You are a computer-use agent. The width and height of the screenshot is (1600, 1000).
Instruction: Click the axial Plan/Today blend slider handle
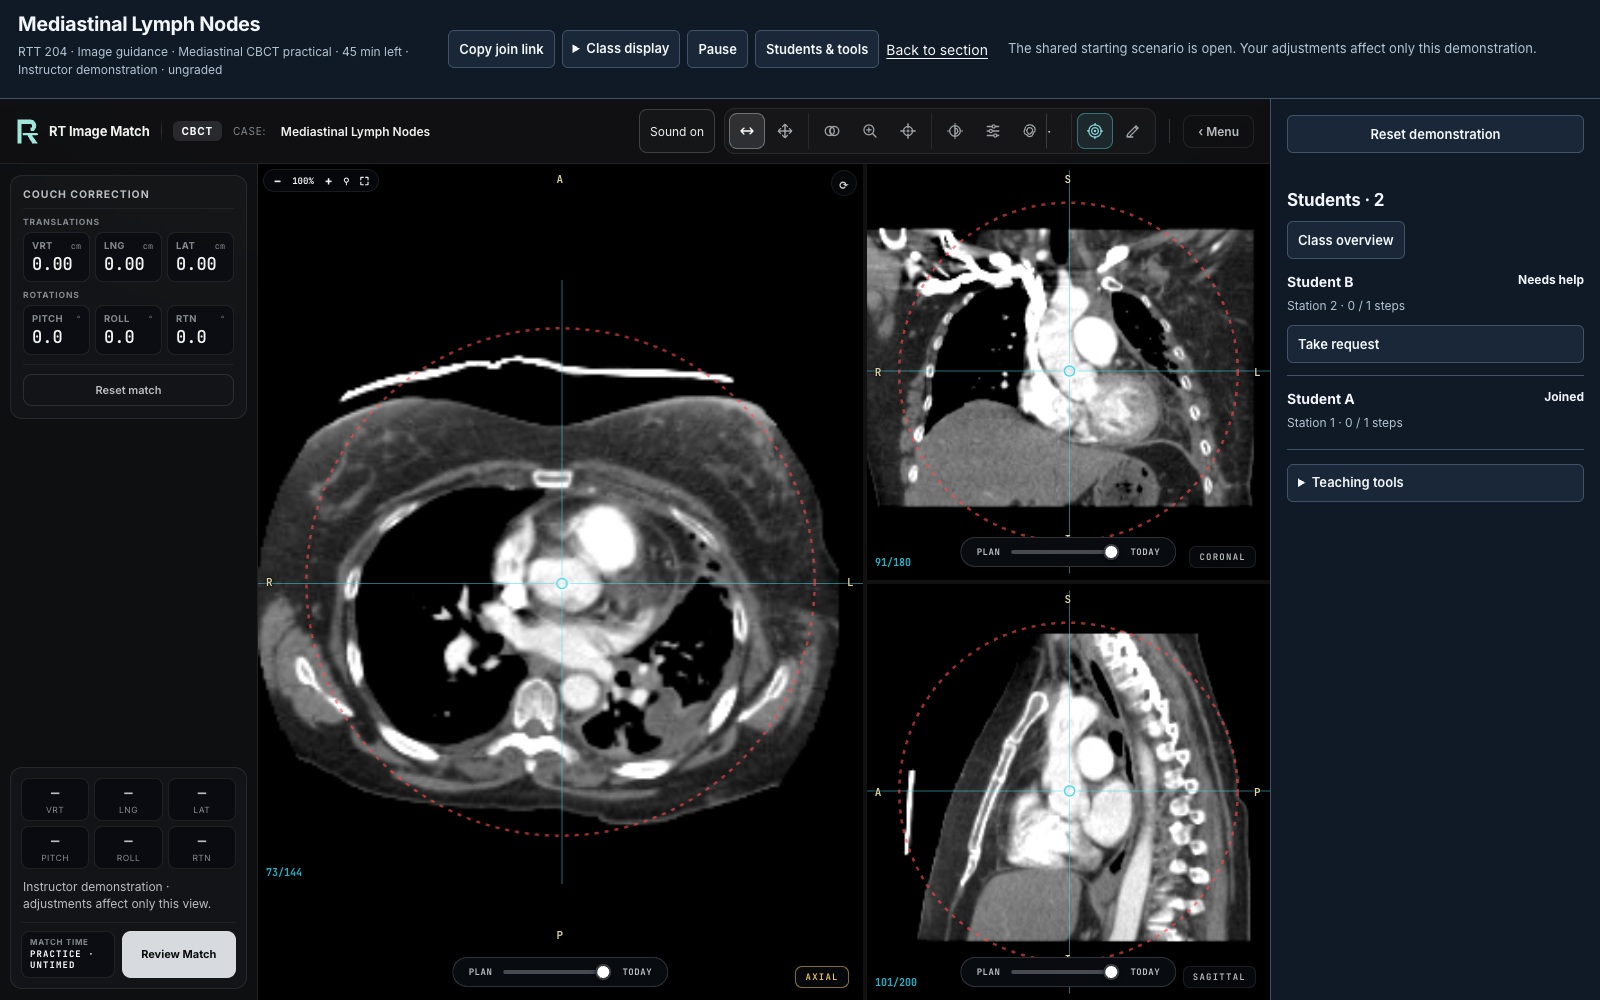click(603, 972)
